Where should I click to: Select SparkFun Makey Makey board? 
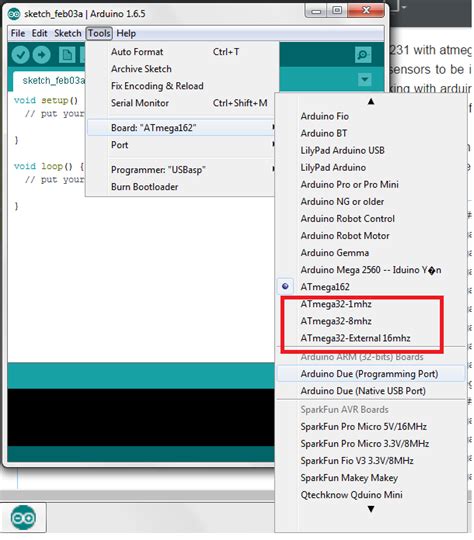371,478
